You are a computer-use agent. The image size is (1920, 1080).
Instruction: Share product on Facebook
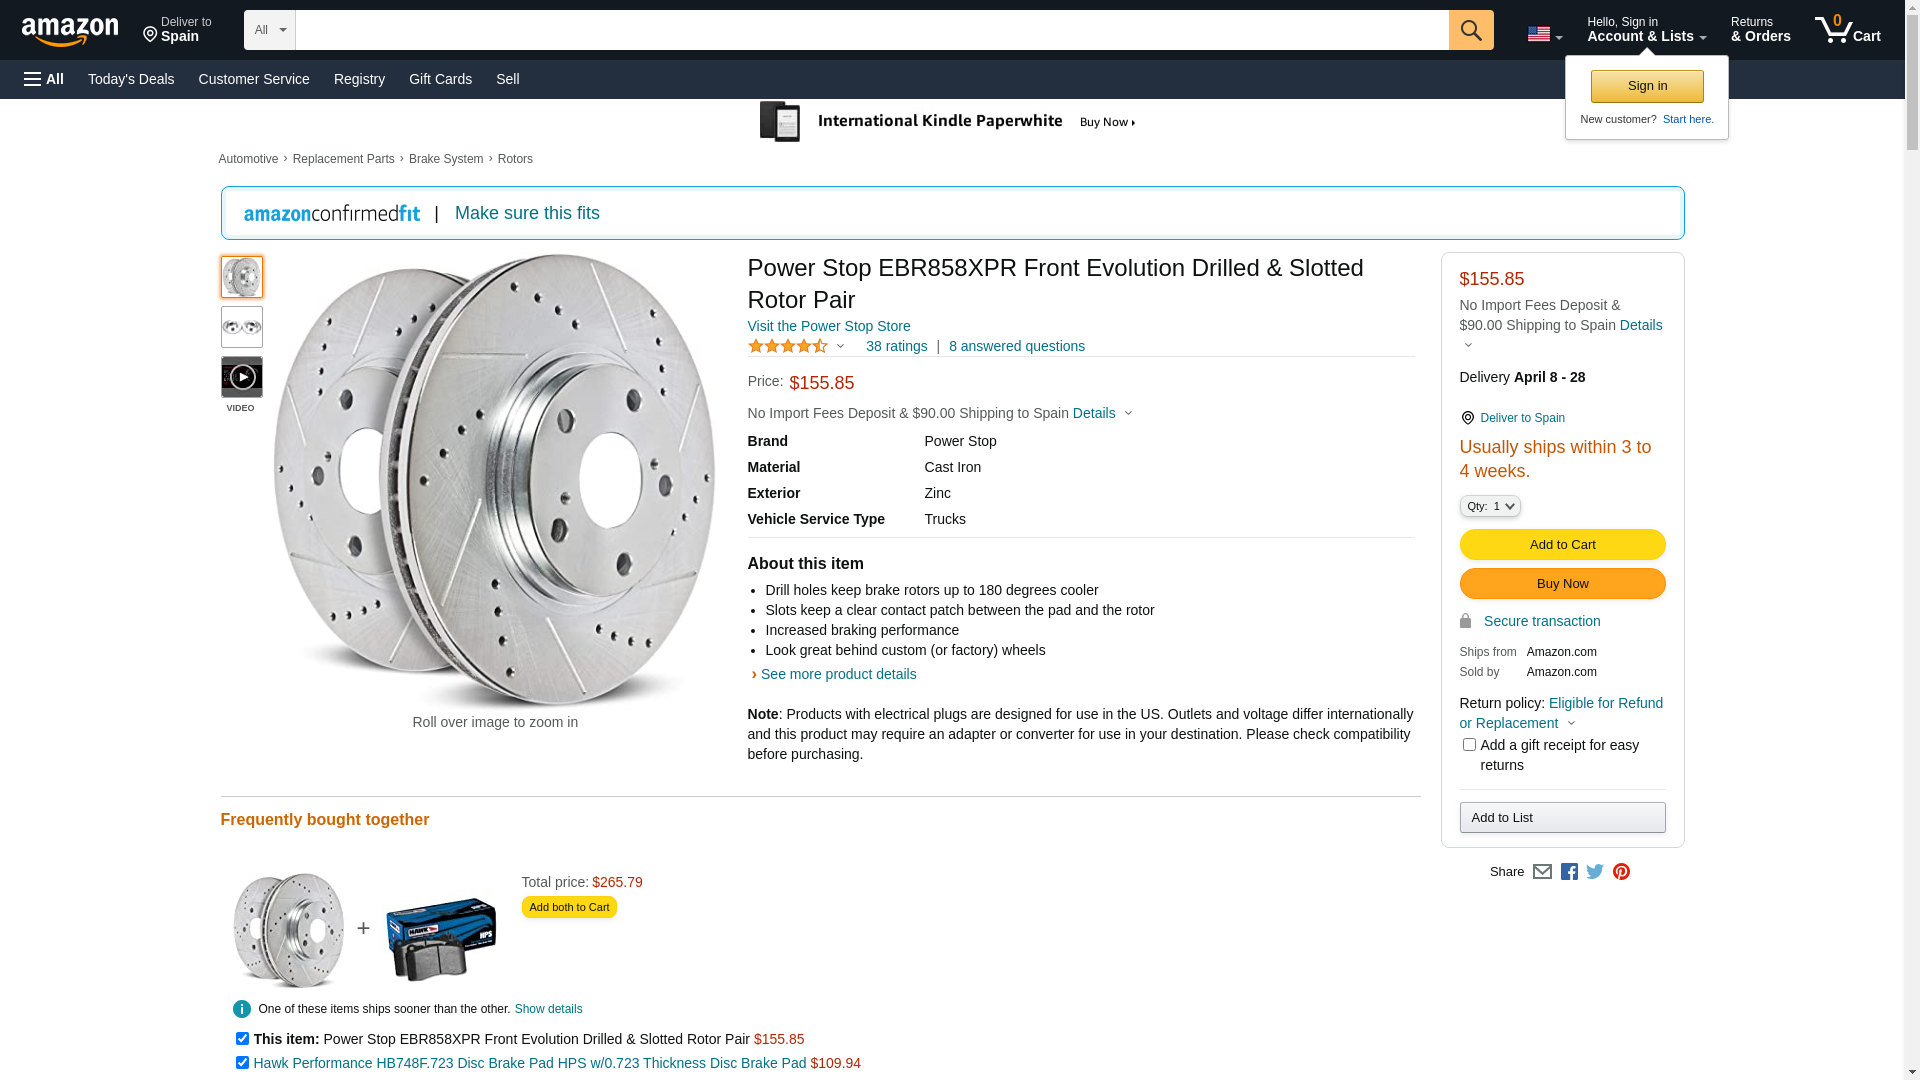point(1569,872)
